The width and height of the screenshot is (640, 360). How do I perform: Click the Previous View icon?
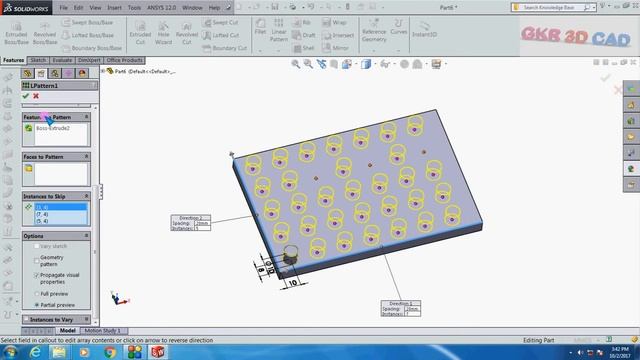[322, 64]
